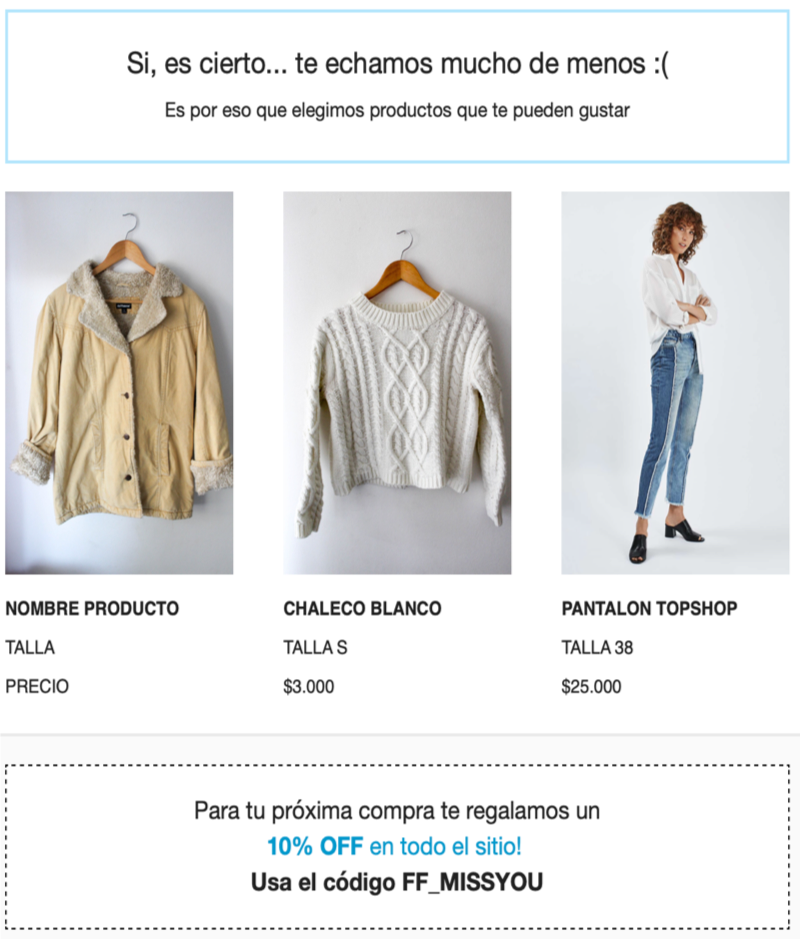Open the beige shearling jacket image
The width and height of the screenshot is (800, 939).
[119, 383]
